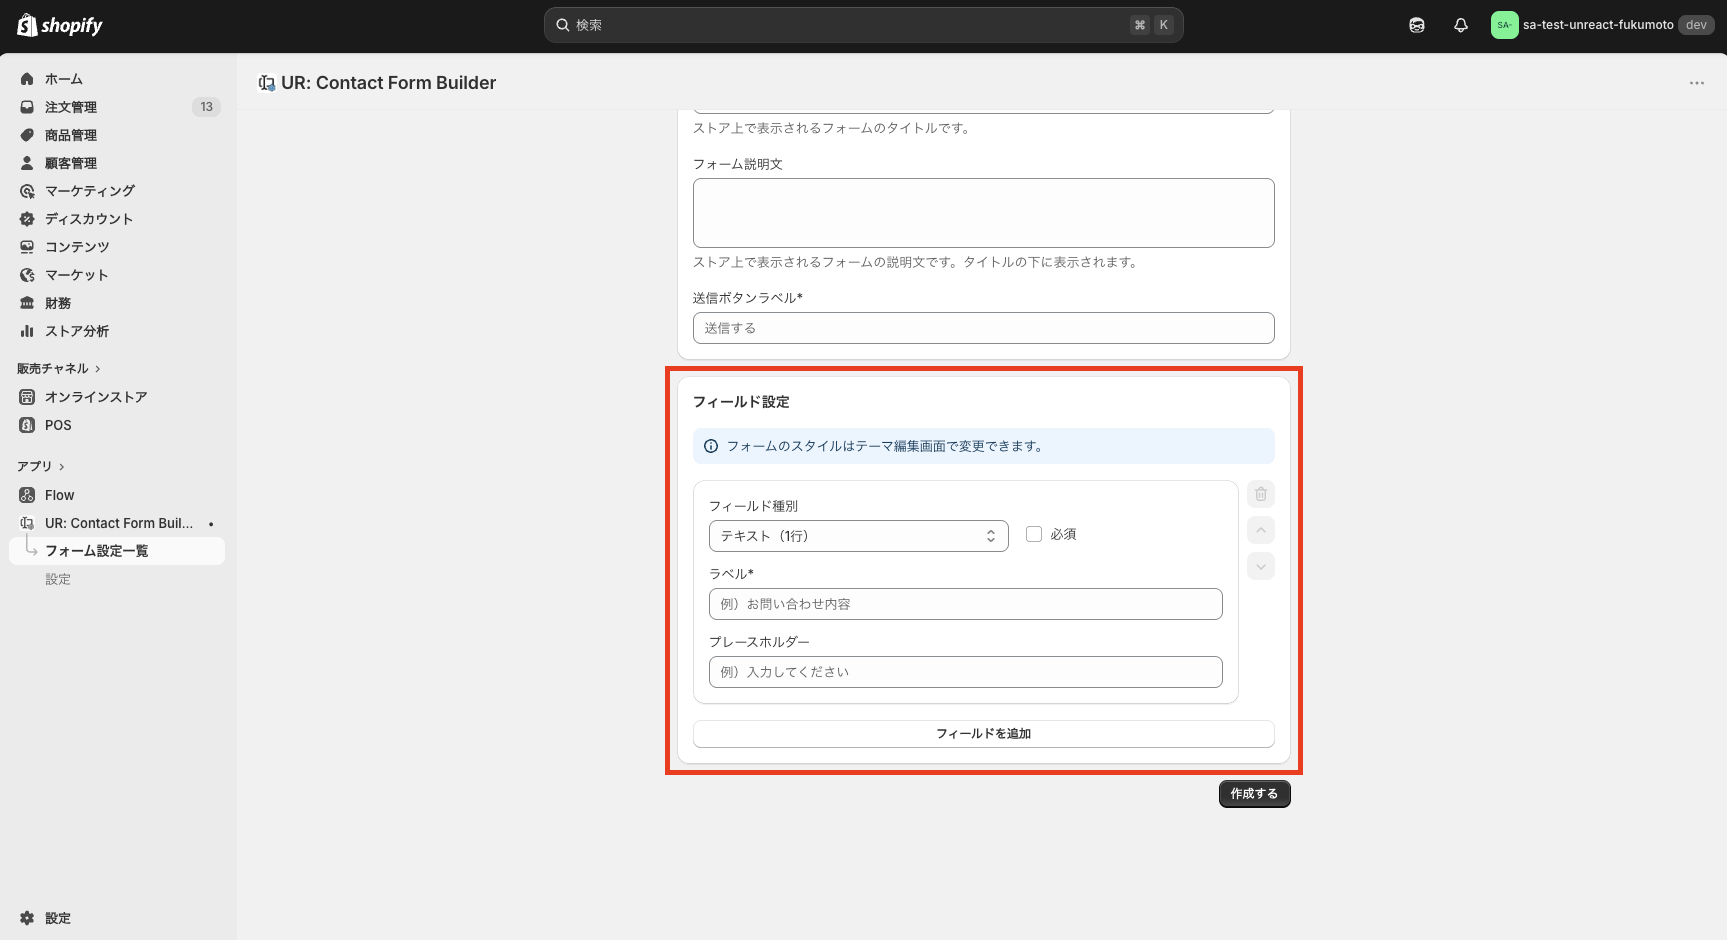Viewport: 1727px width, 940px height.
Task: Click the フォーム説明文 text area
Action: (x=983, y=213)
